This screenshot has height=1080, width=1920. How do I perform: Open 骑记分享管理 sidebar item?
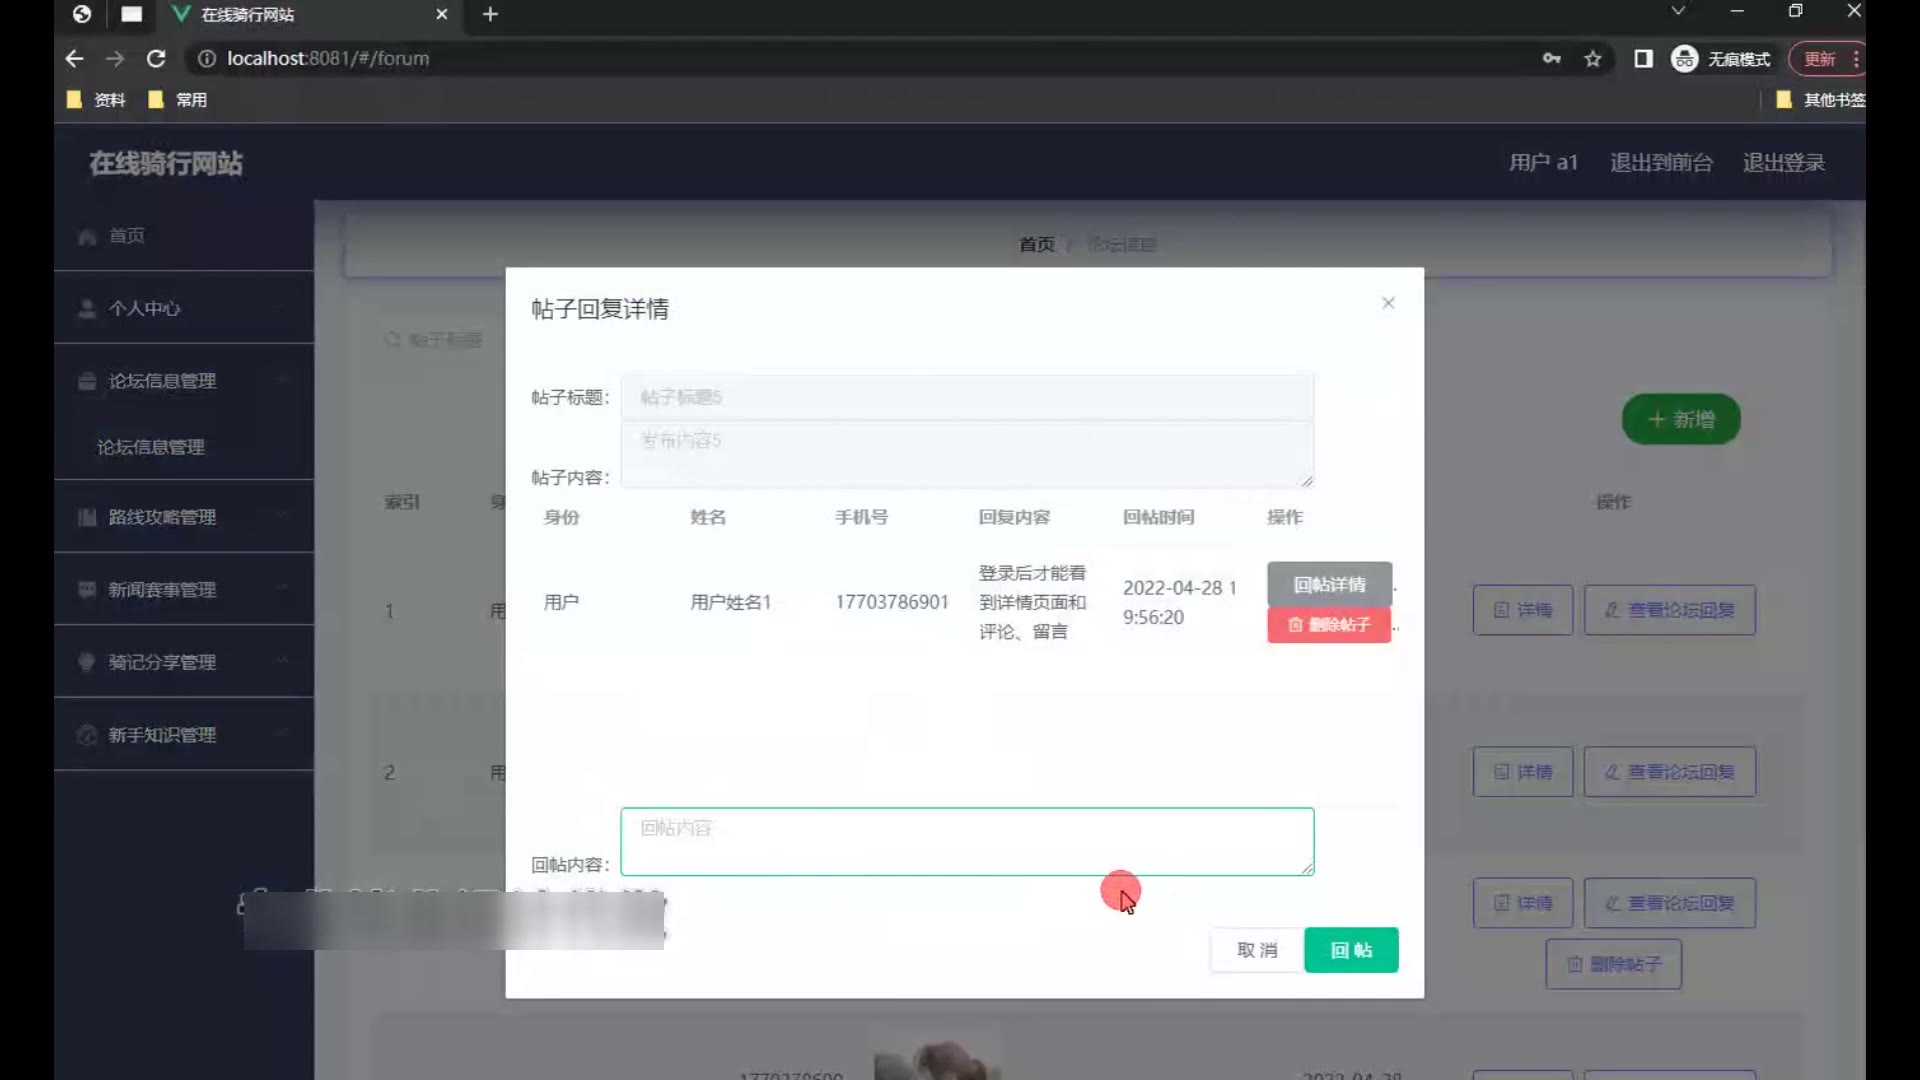[x=162, y=662]
